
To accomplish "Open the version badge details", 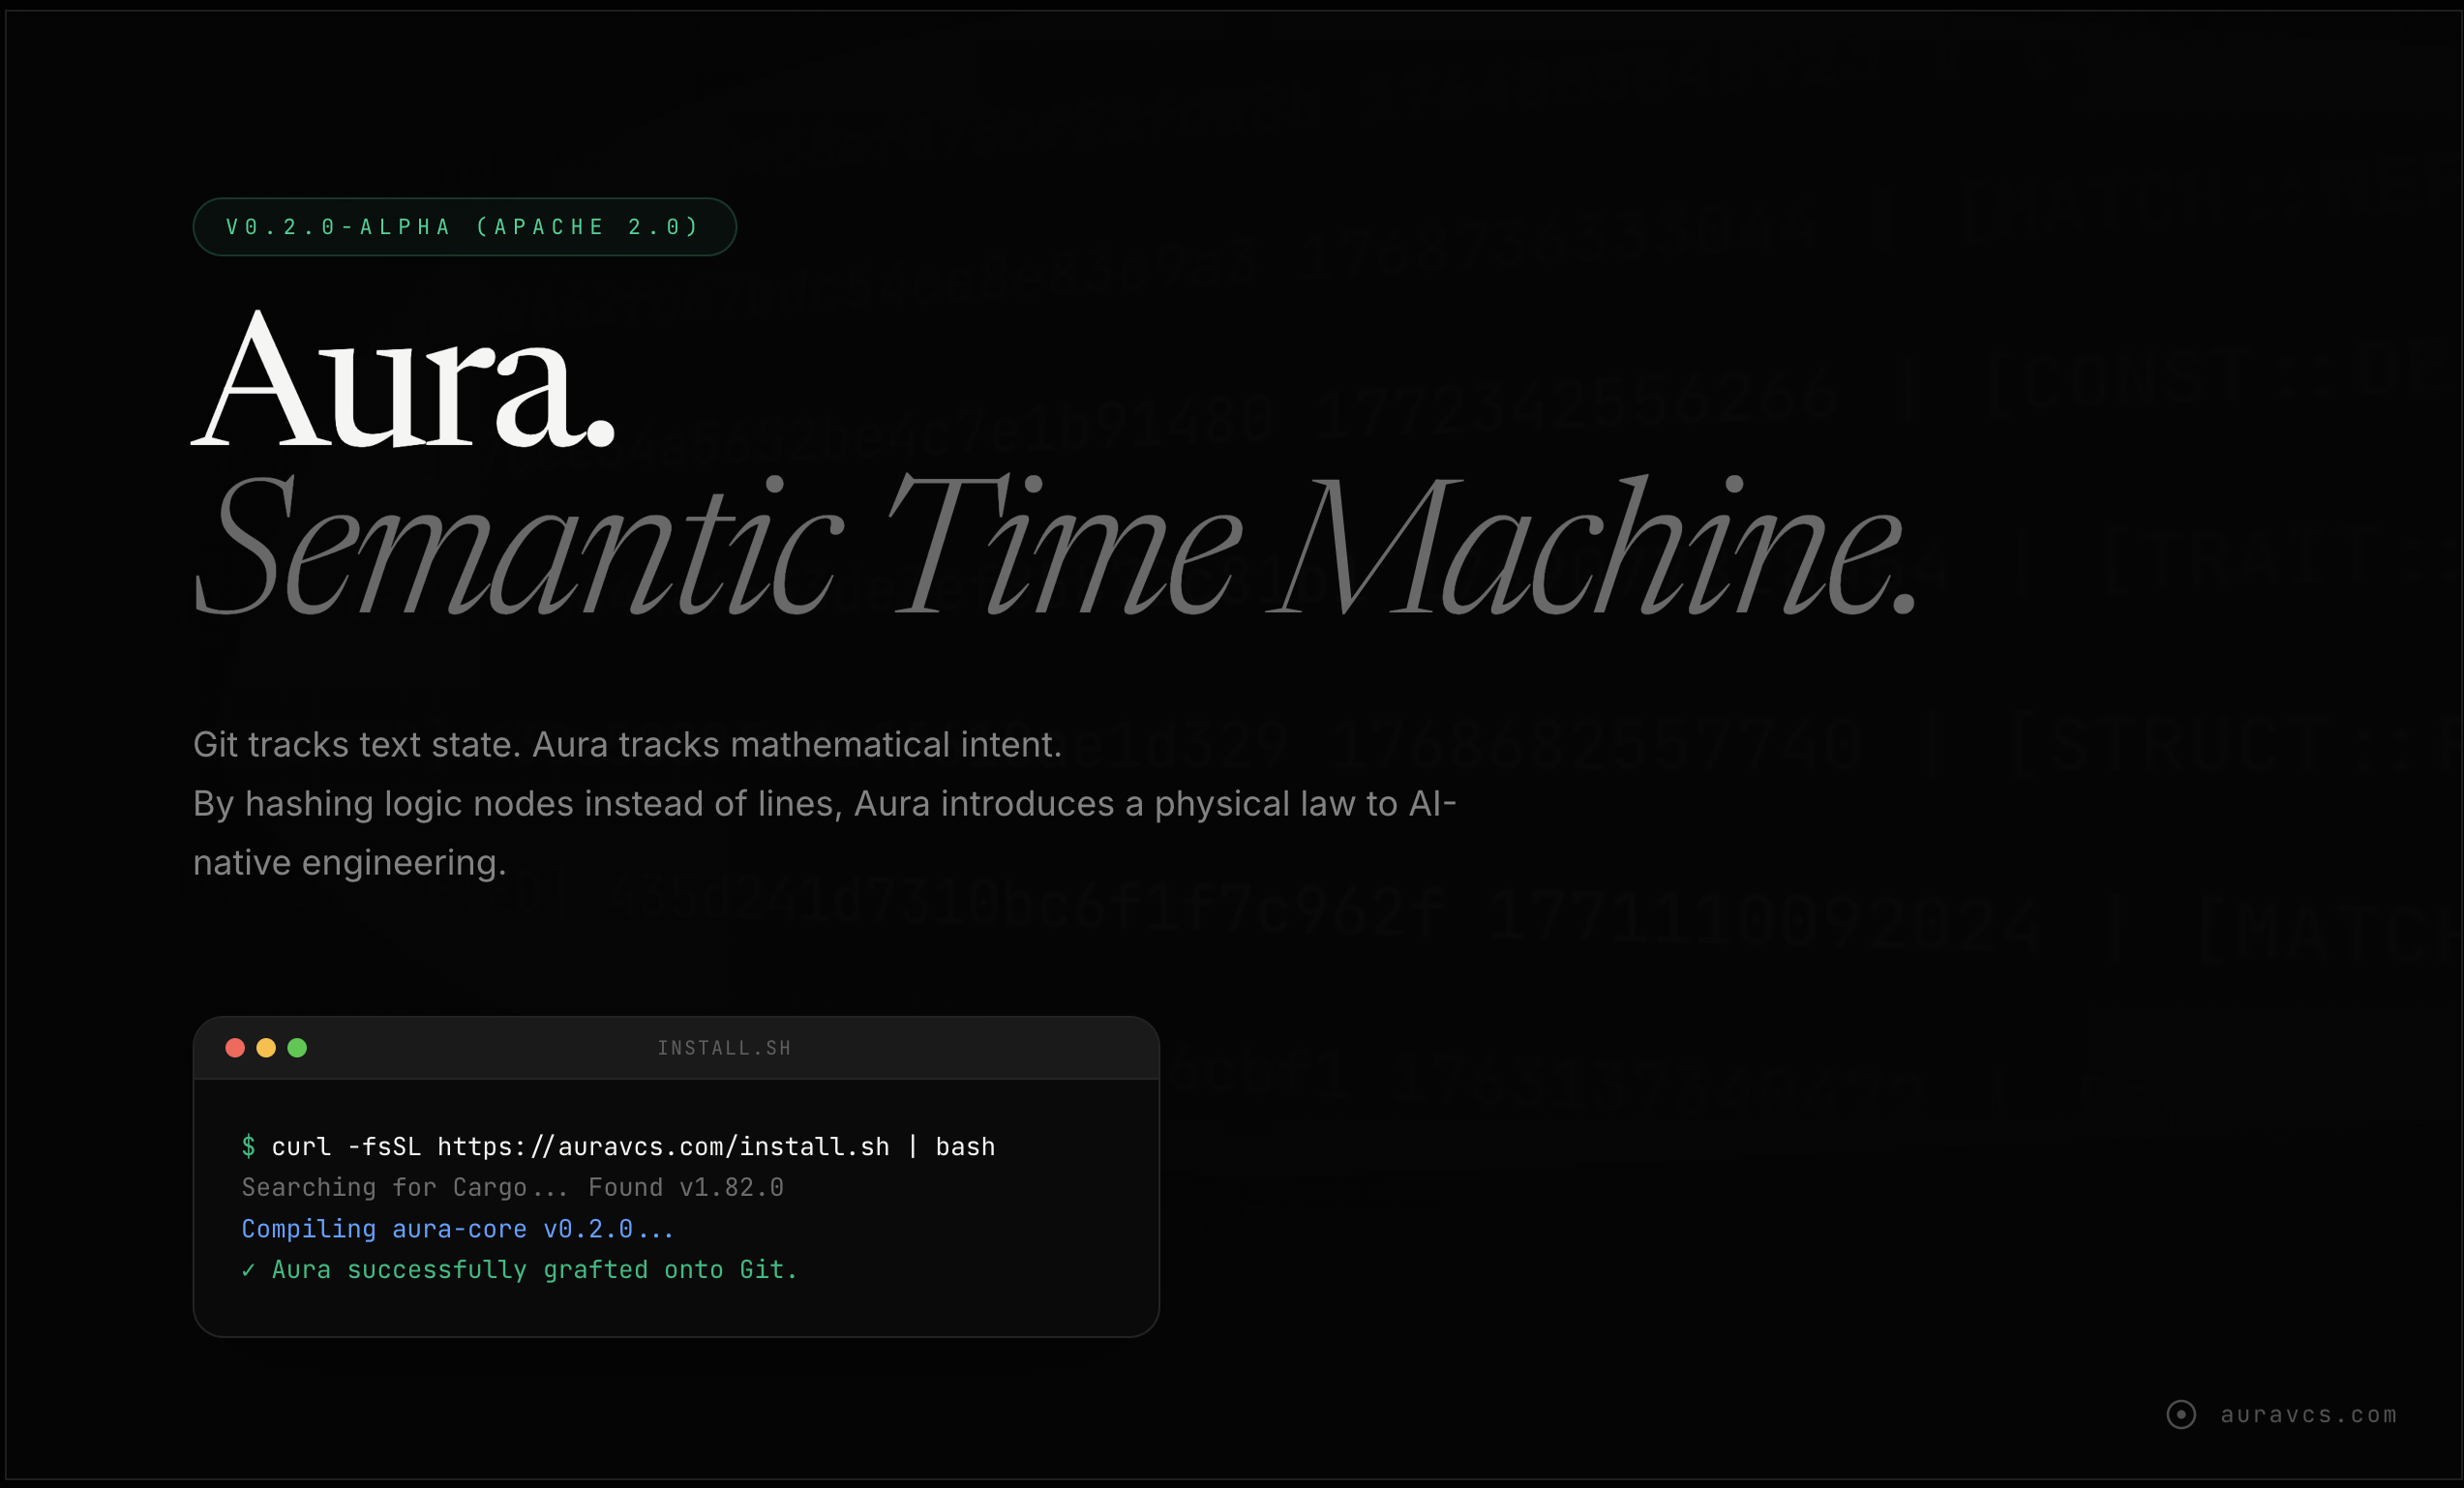I will [463, 227].
